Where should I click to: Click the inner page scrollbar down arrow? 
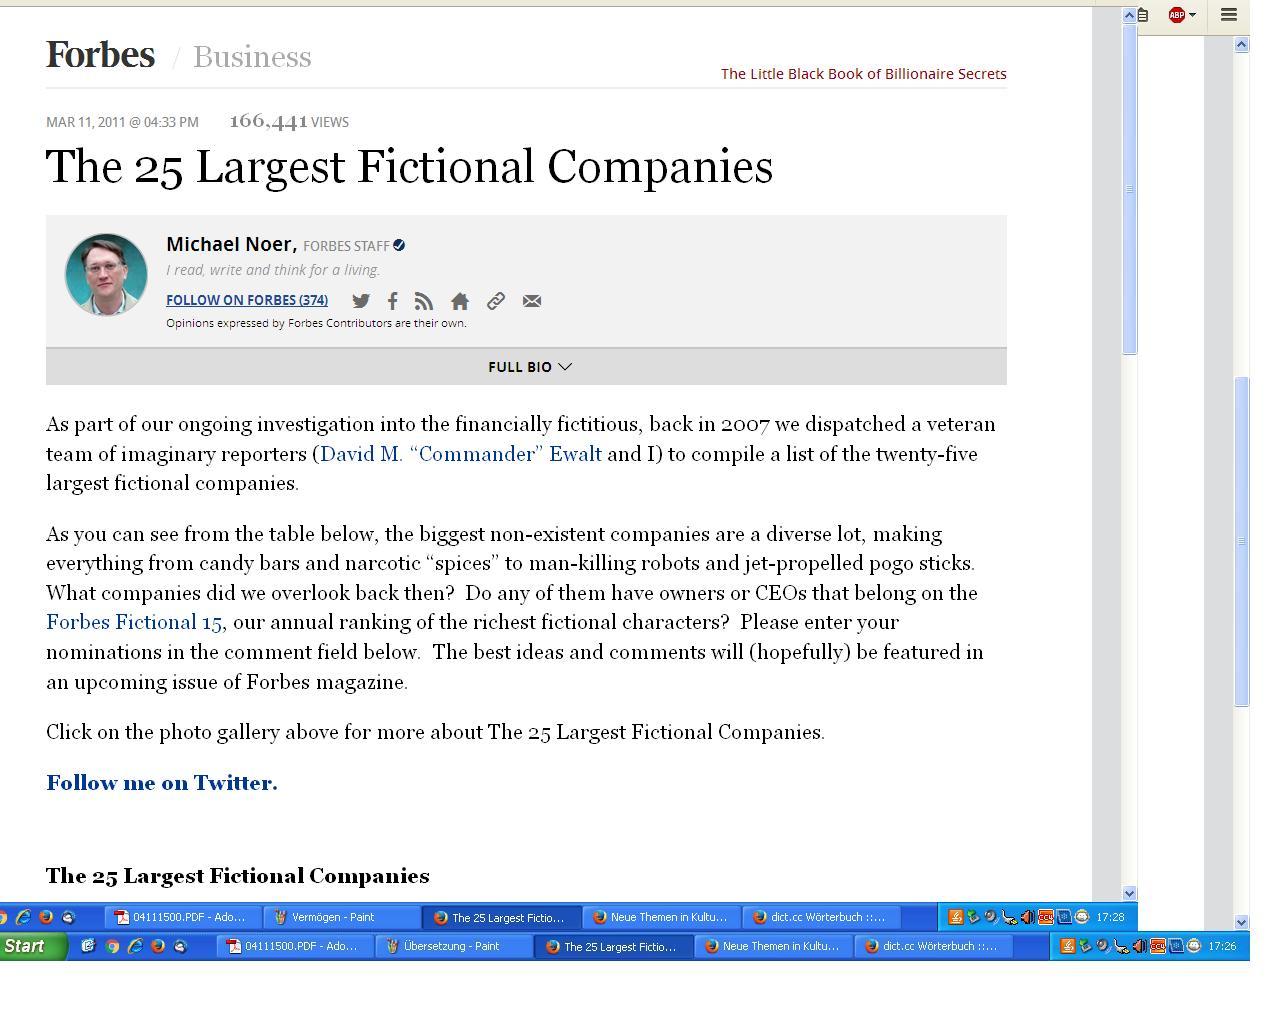pos(1130,893)
